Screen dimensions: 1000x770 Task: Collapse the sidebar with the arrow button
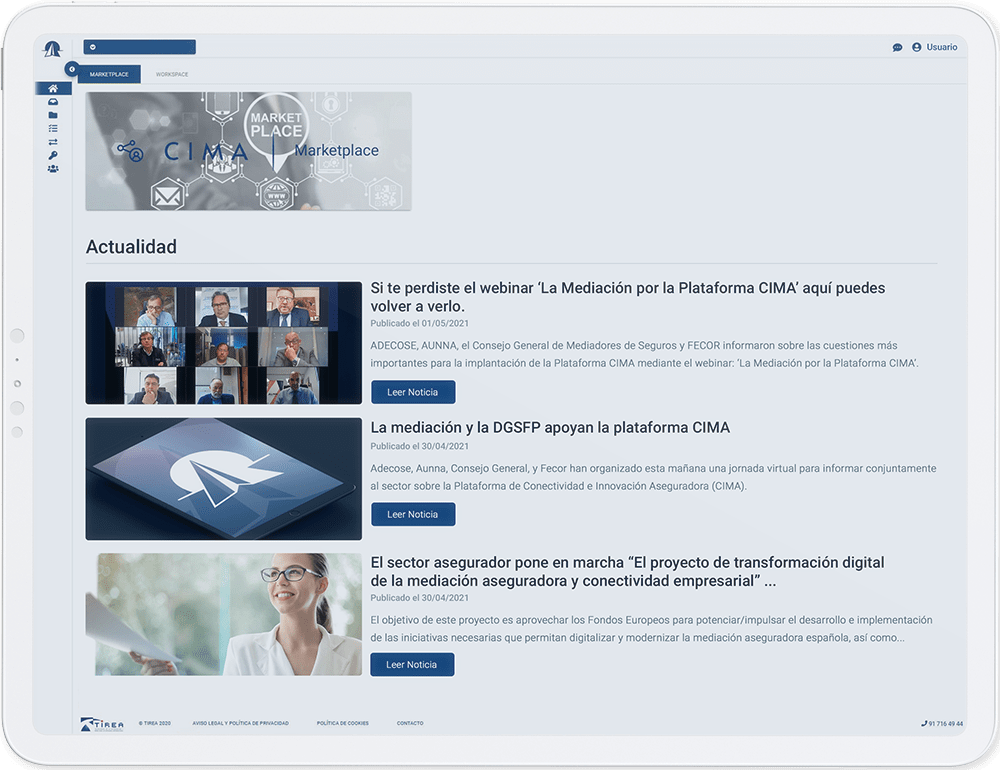71,69
